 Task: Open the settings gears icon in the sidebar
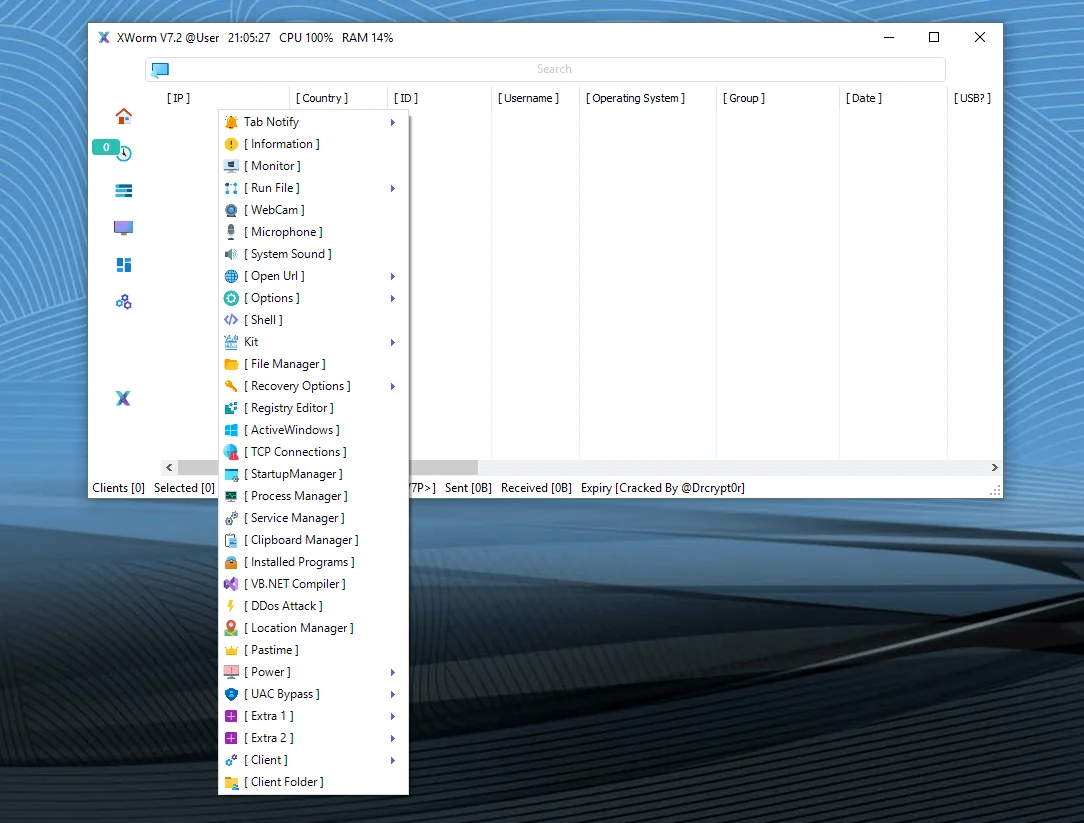coord(123,301)
